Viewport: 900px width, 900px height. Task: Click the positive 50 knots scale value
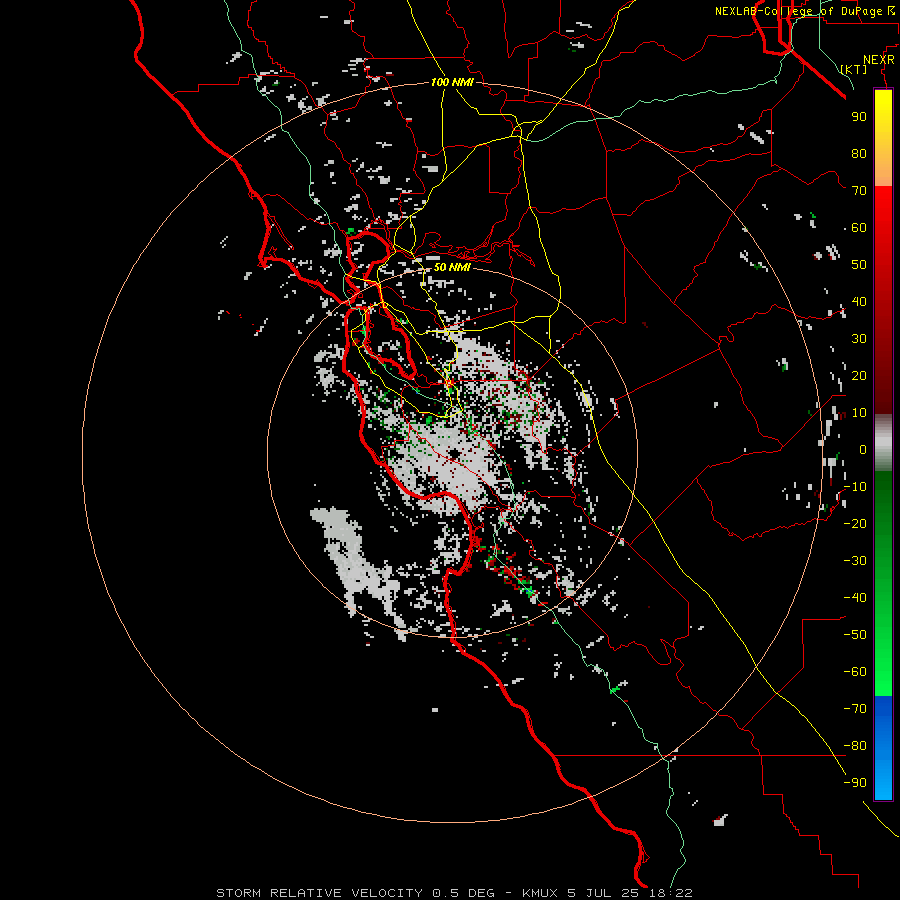859,265
